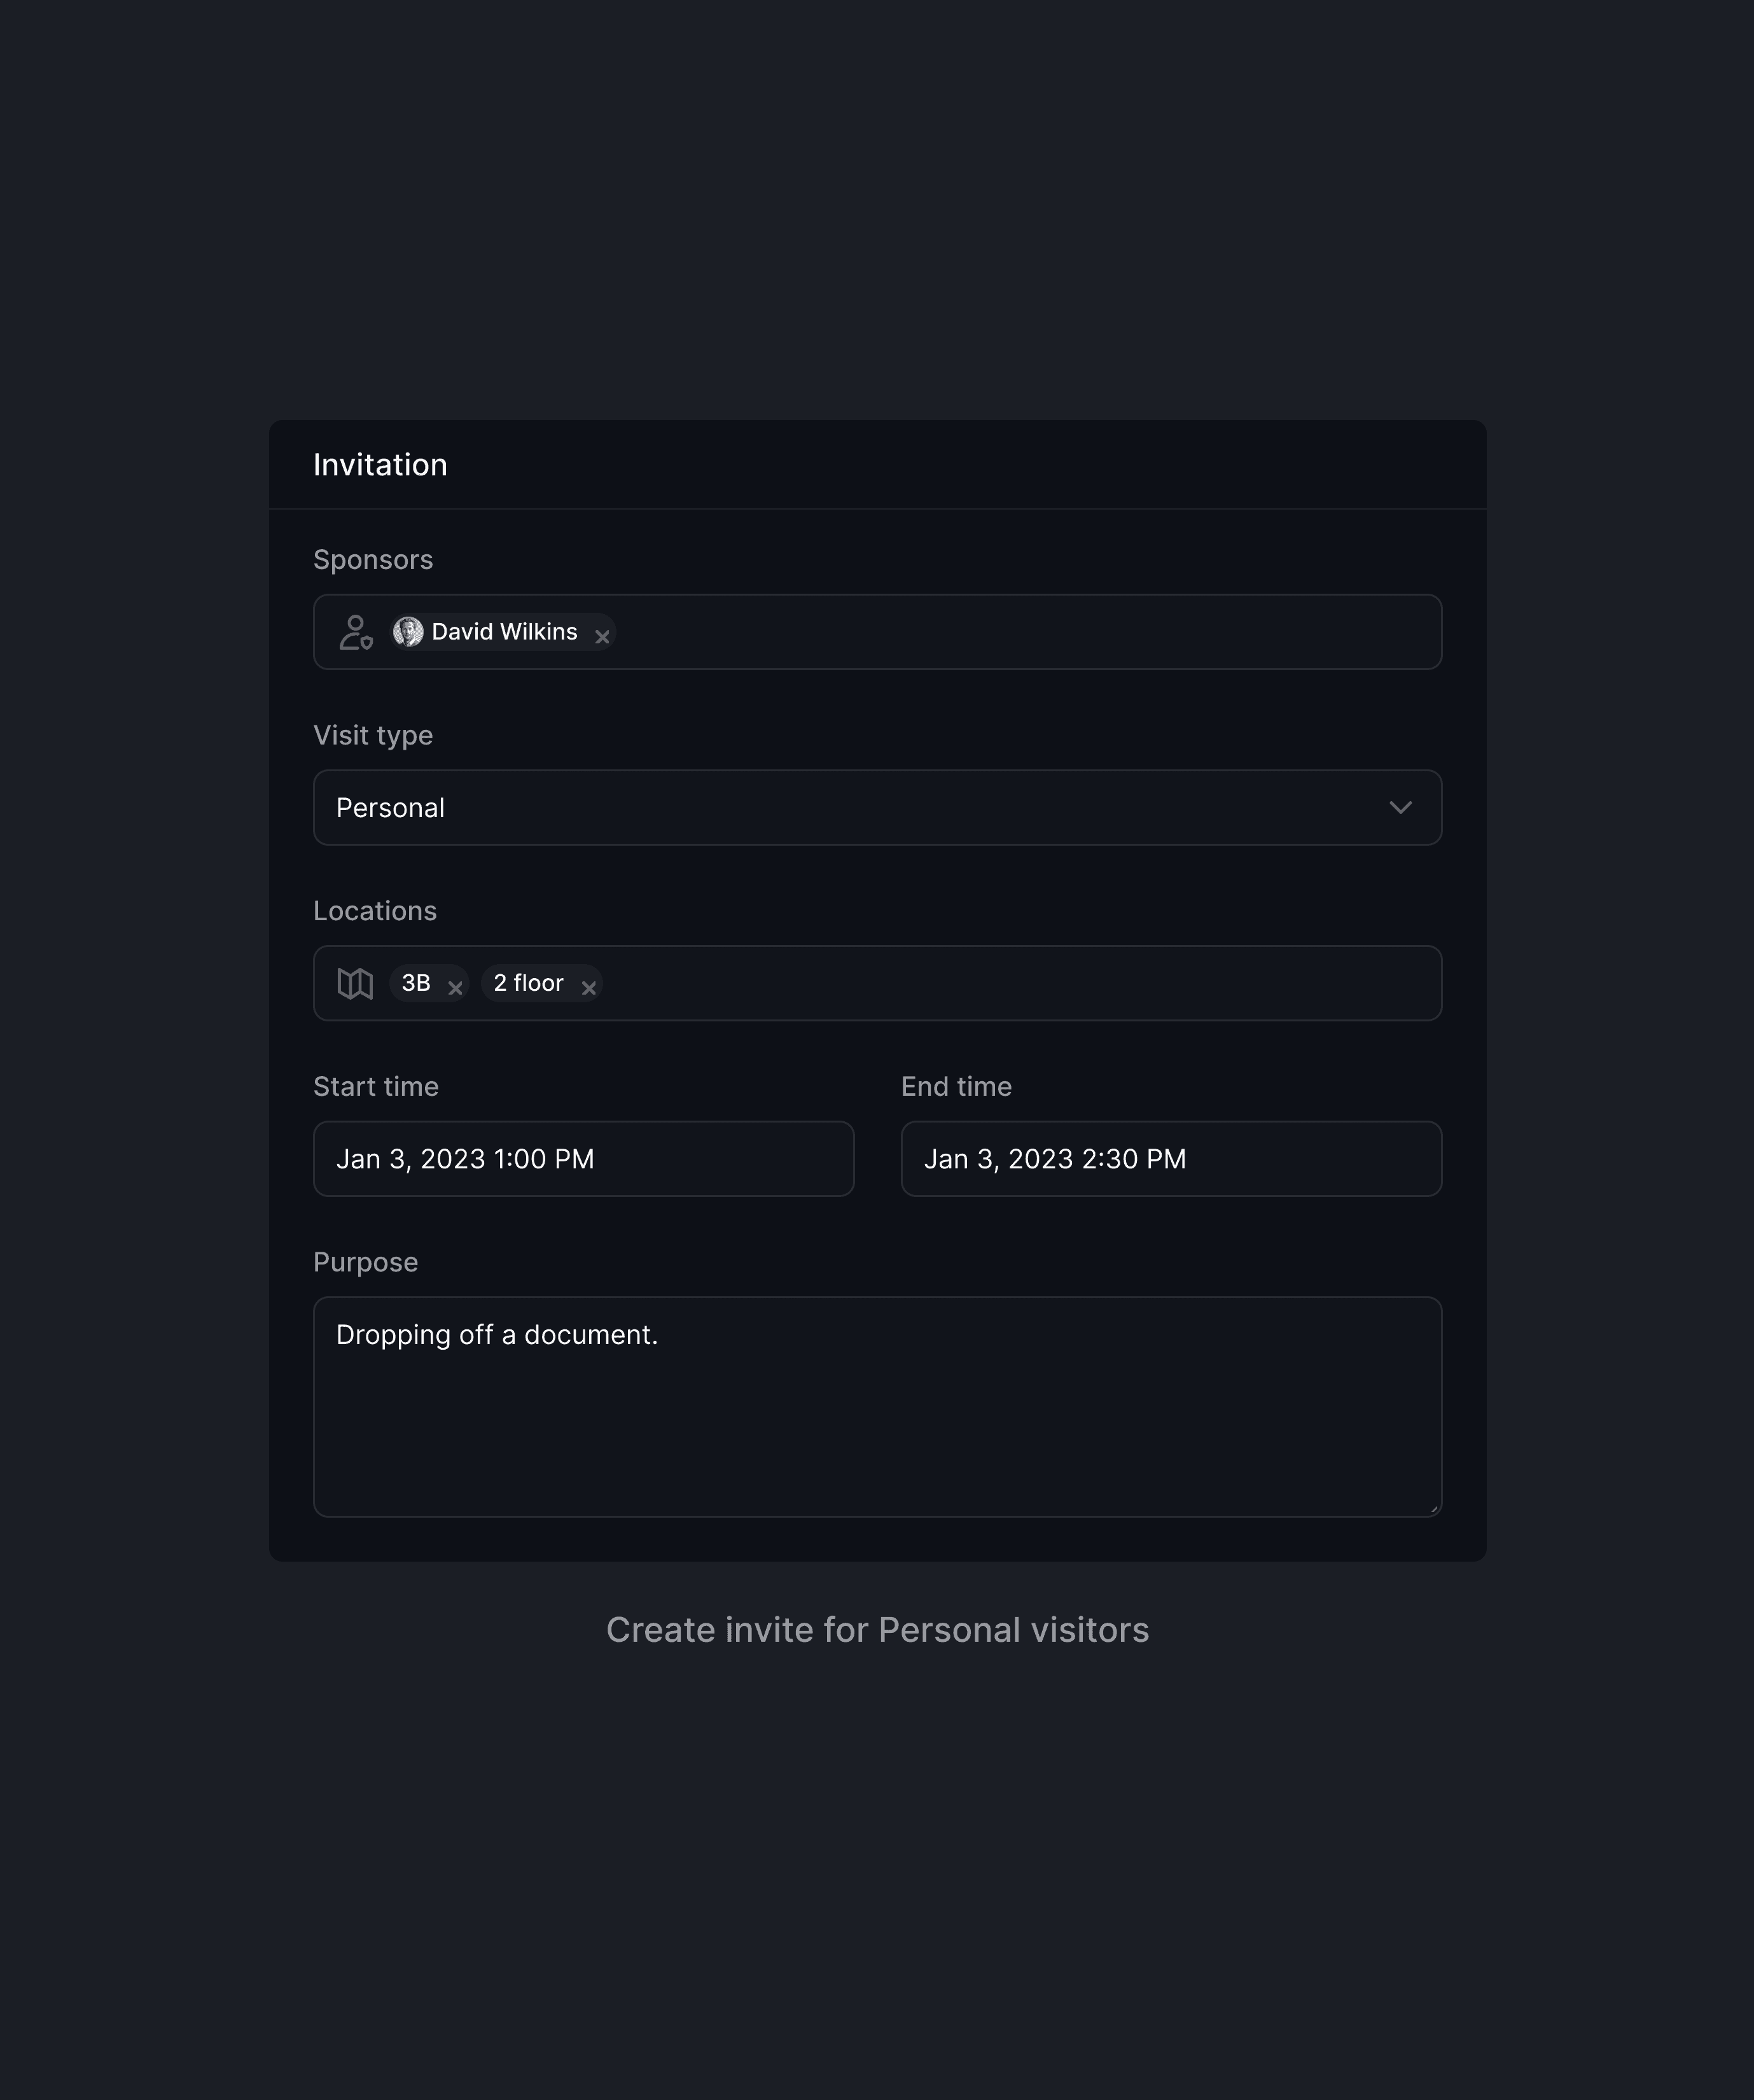Click the Purpose textarea resize handle

point(1434,1509)
